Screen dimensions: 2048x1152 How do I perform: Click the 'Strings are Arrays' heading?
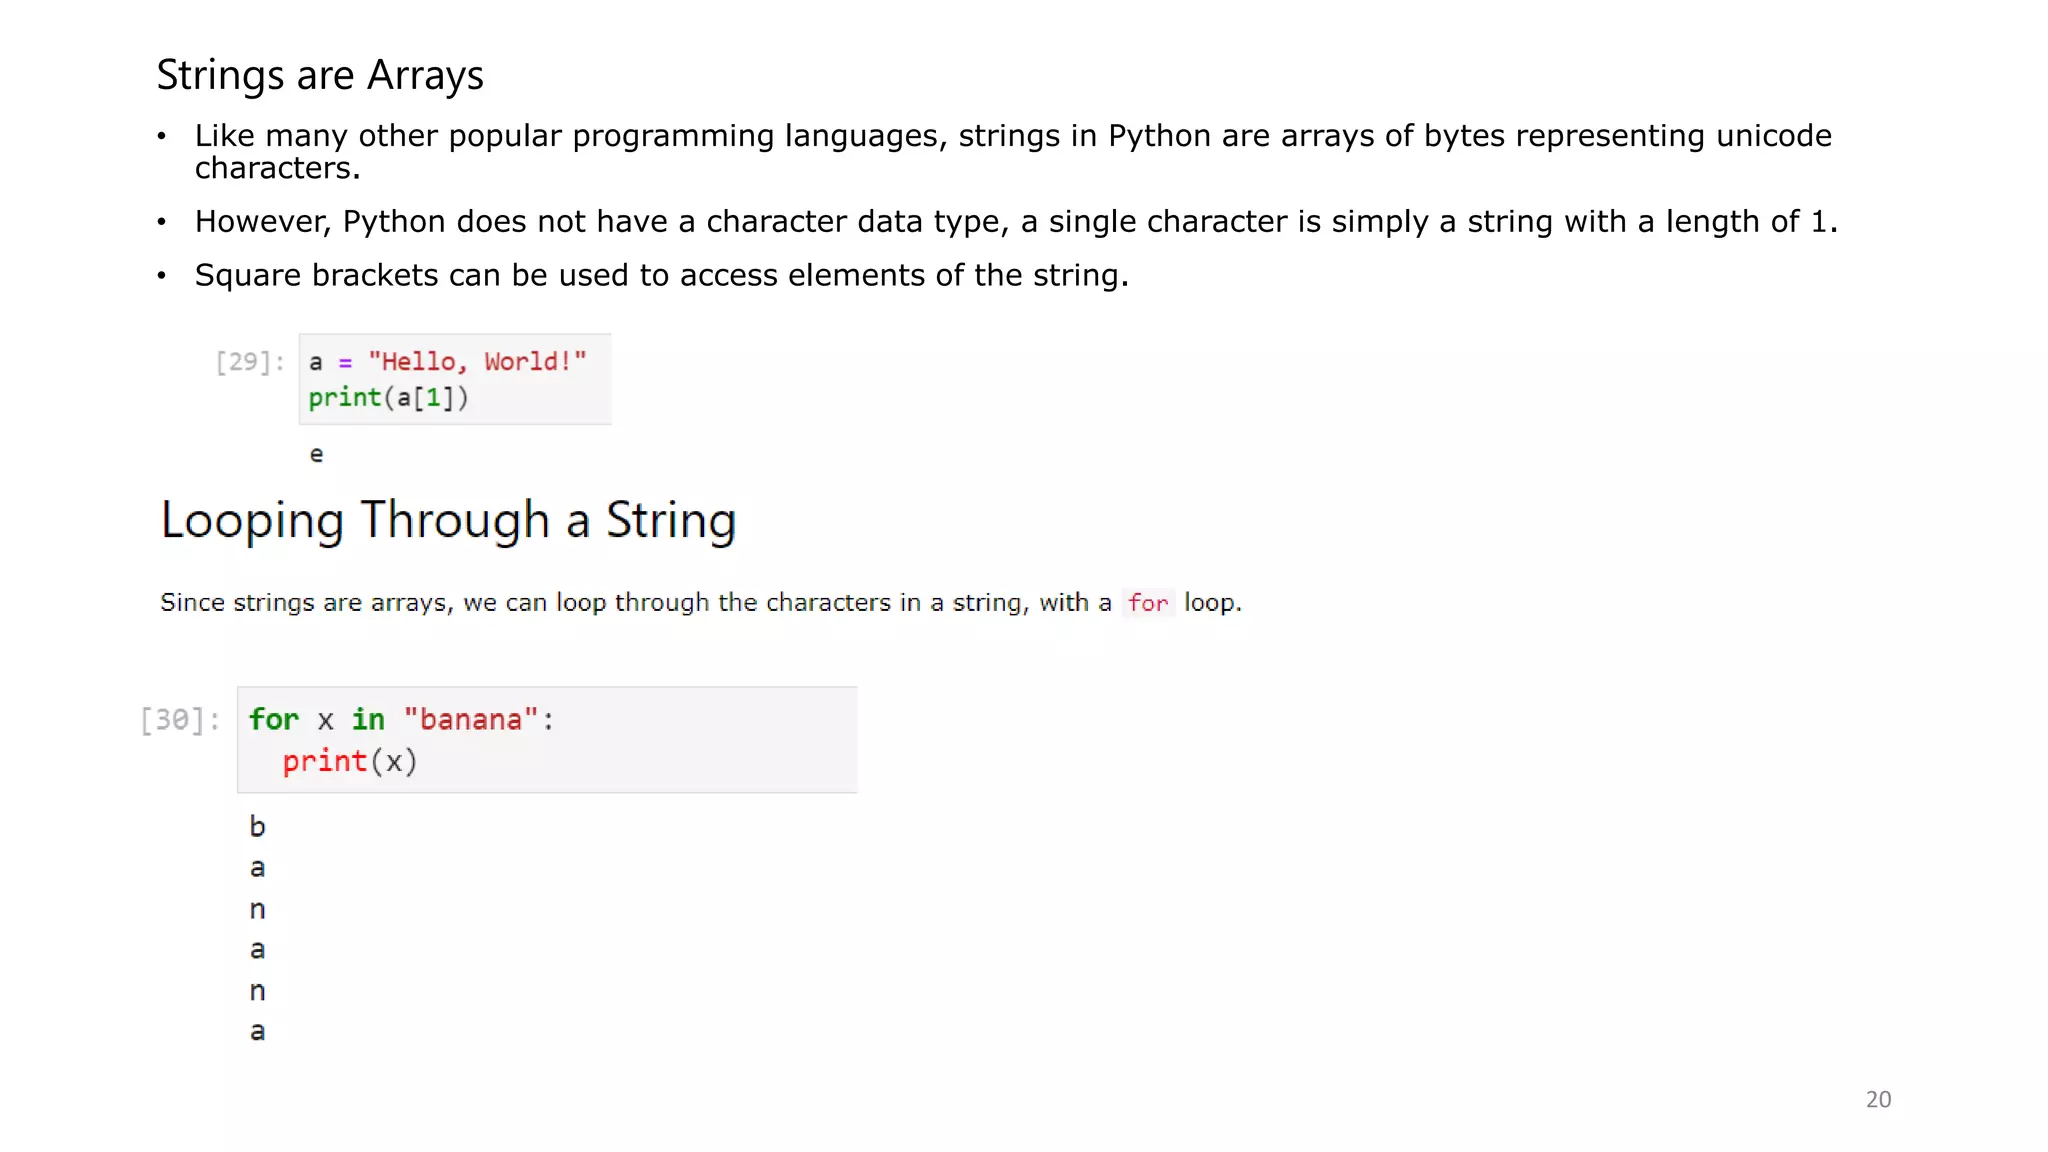click(320, 76)
